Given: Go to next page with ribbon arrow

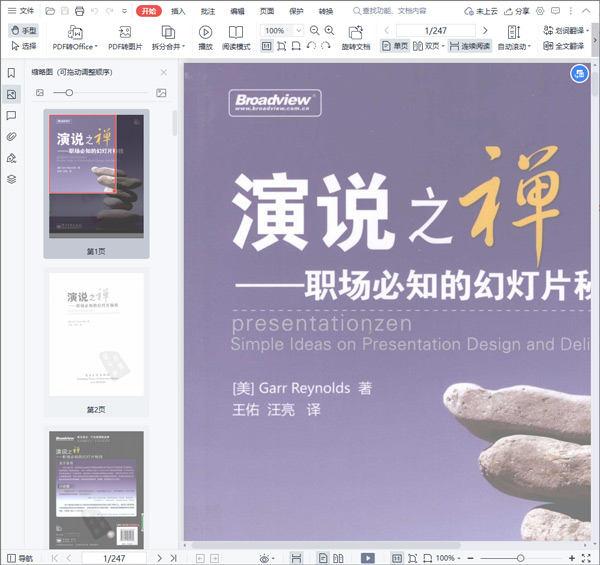Looking at the screenshot, I should 485,30.
